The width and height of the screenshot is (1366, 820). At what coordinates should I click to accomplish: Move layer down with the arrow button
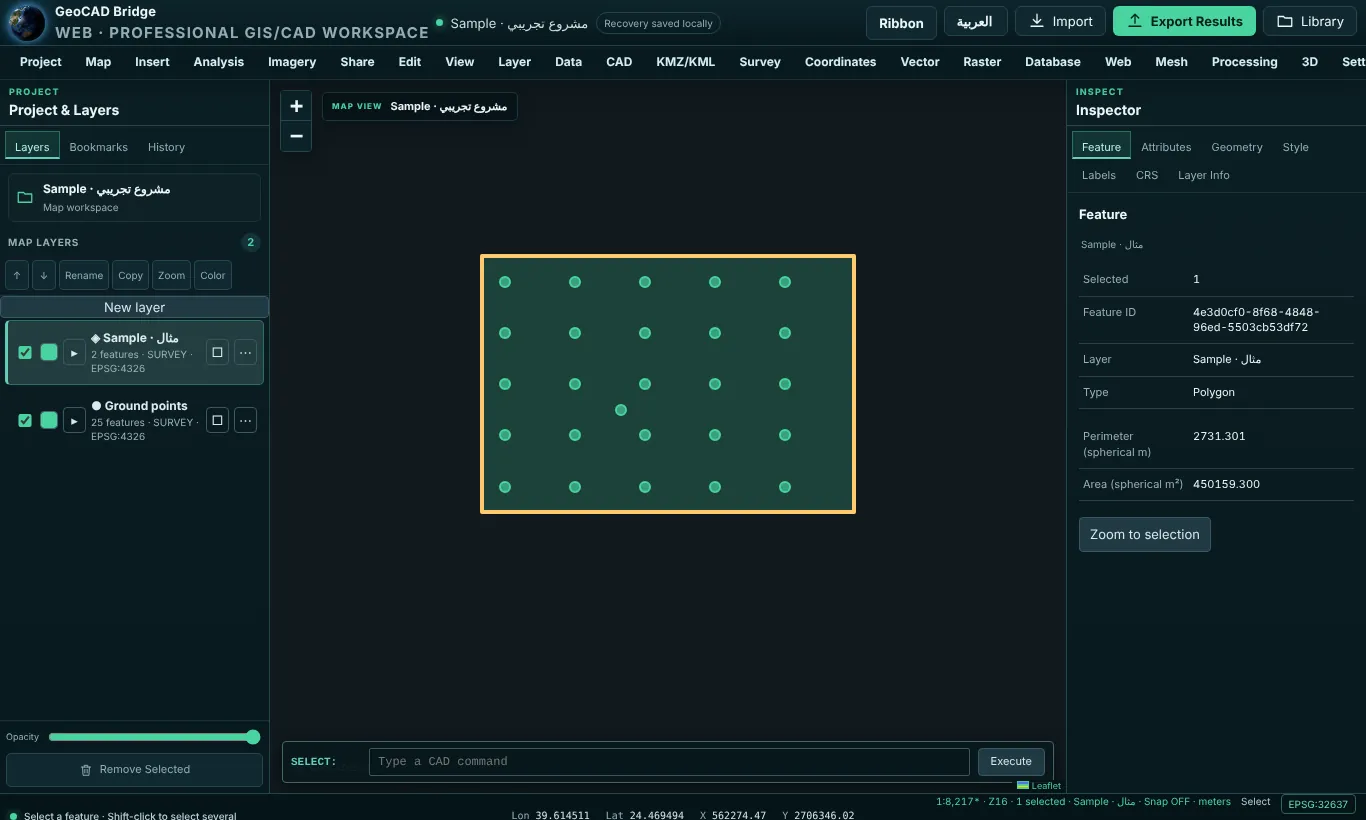(44, 275)
